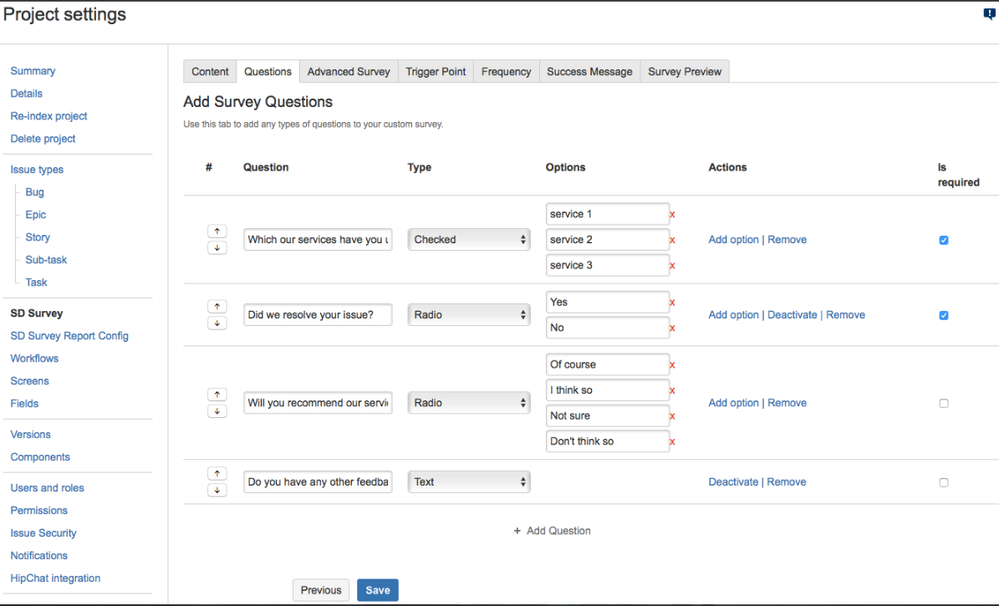Viewport: 999px width, 606px height.
Task: Move 'Did we resolve your issue?' down
Action: pyautogui.click(x=217, y=323)
